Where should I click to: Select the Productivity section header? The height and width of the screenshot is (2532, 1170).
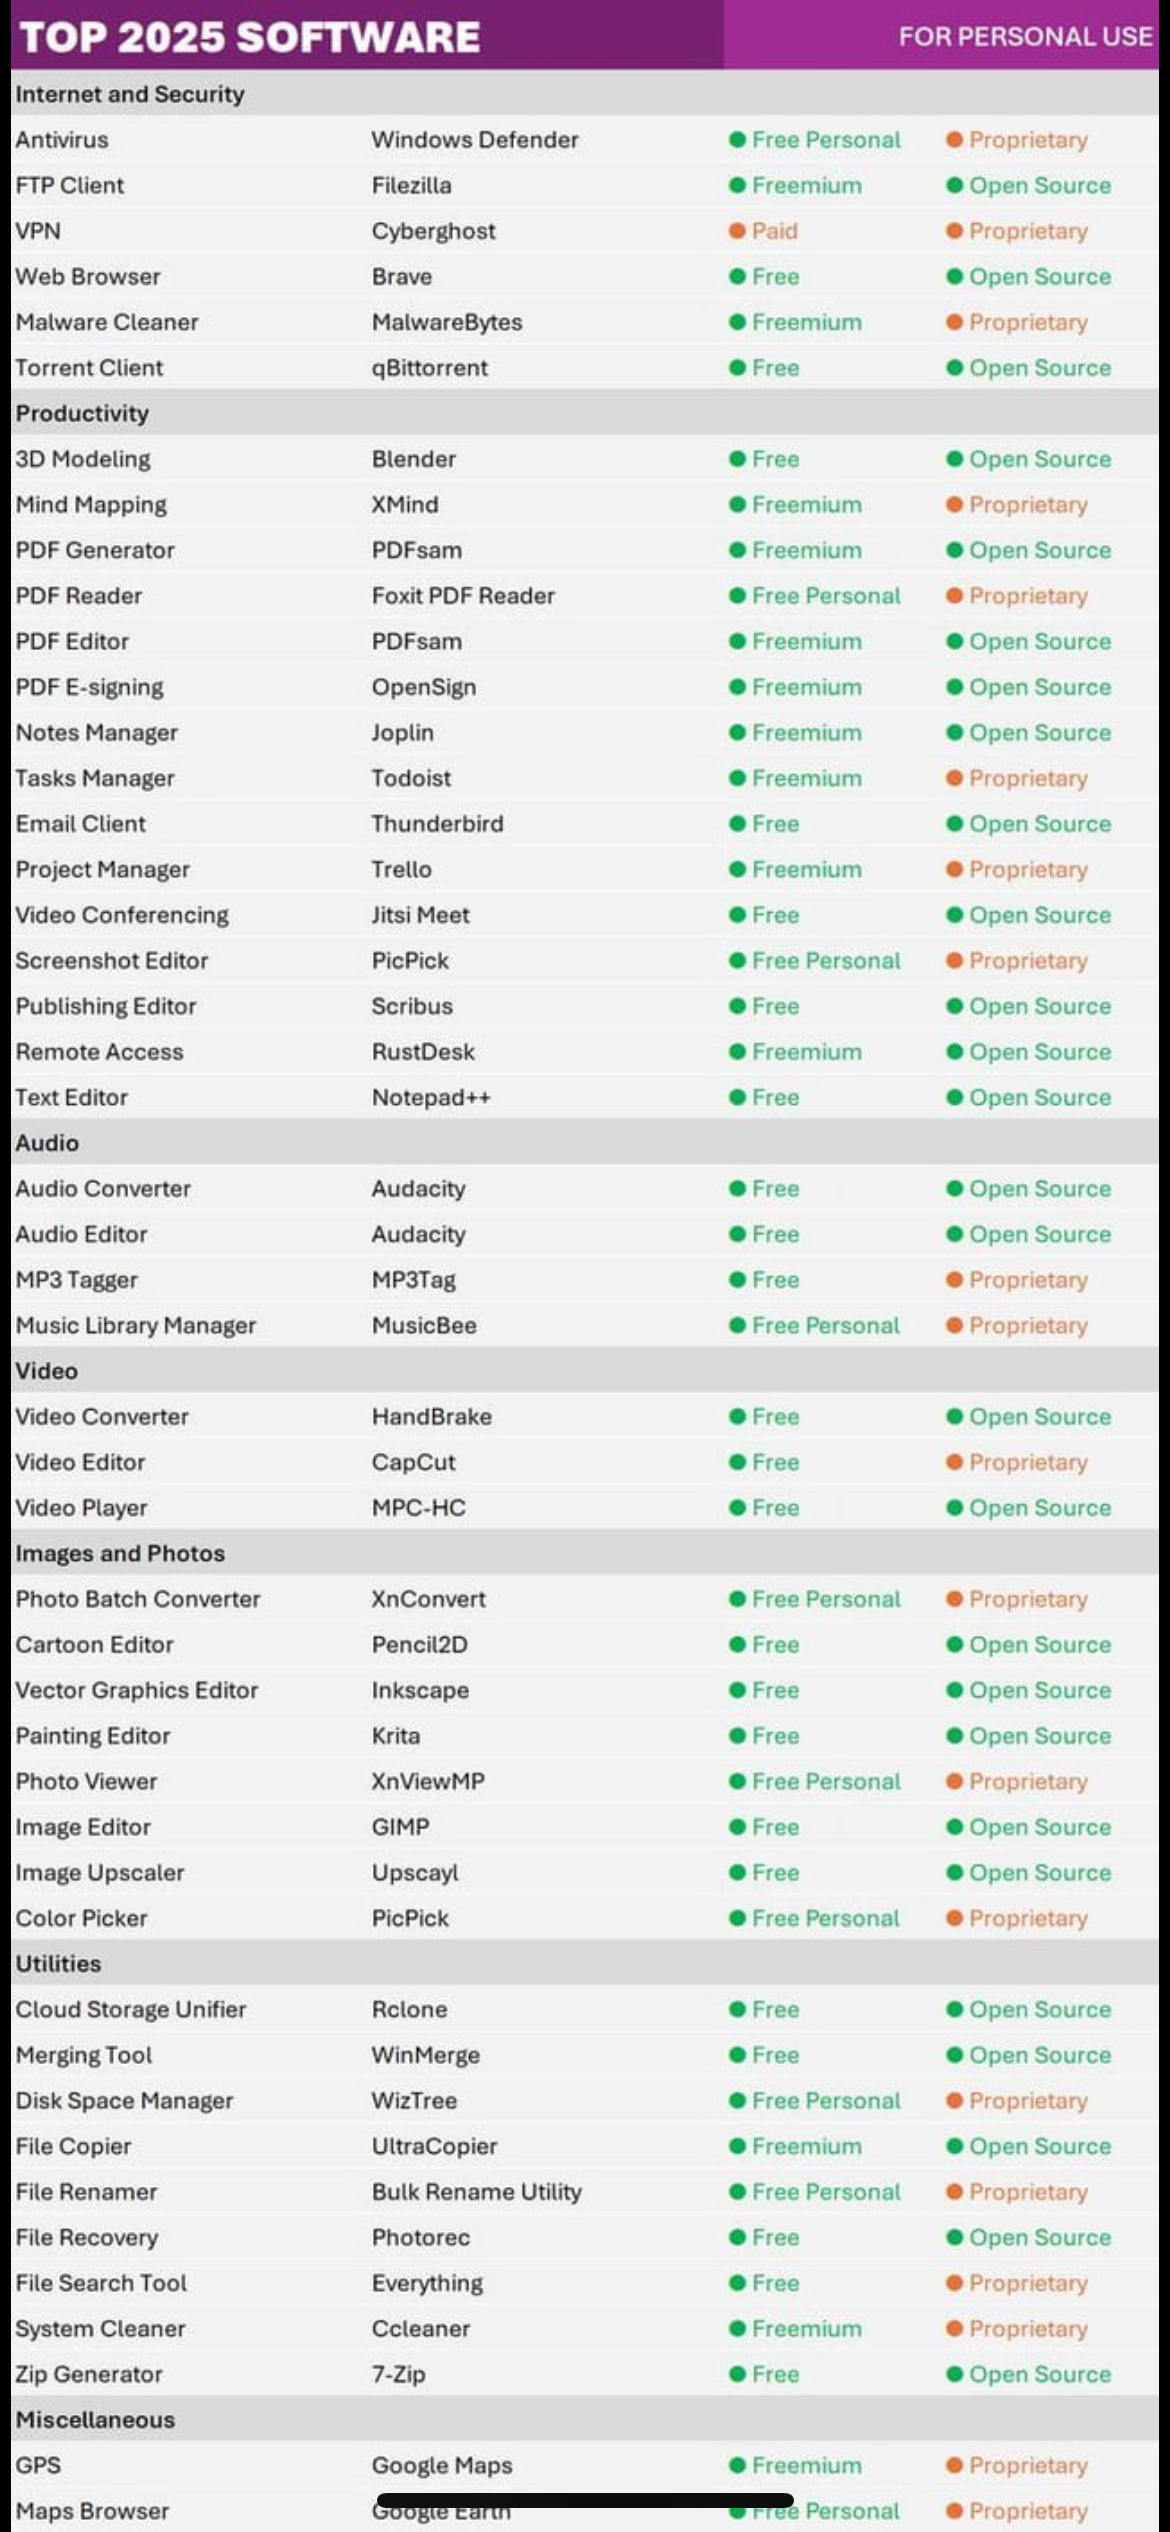point(82,413)
